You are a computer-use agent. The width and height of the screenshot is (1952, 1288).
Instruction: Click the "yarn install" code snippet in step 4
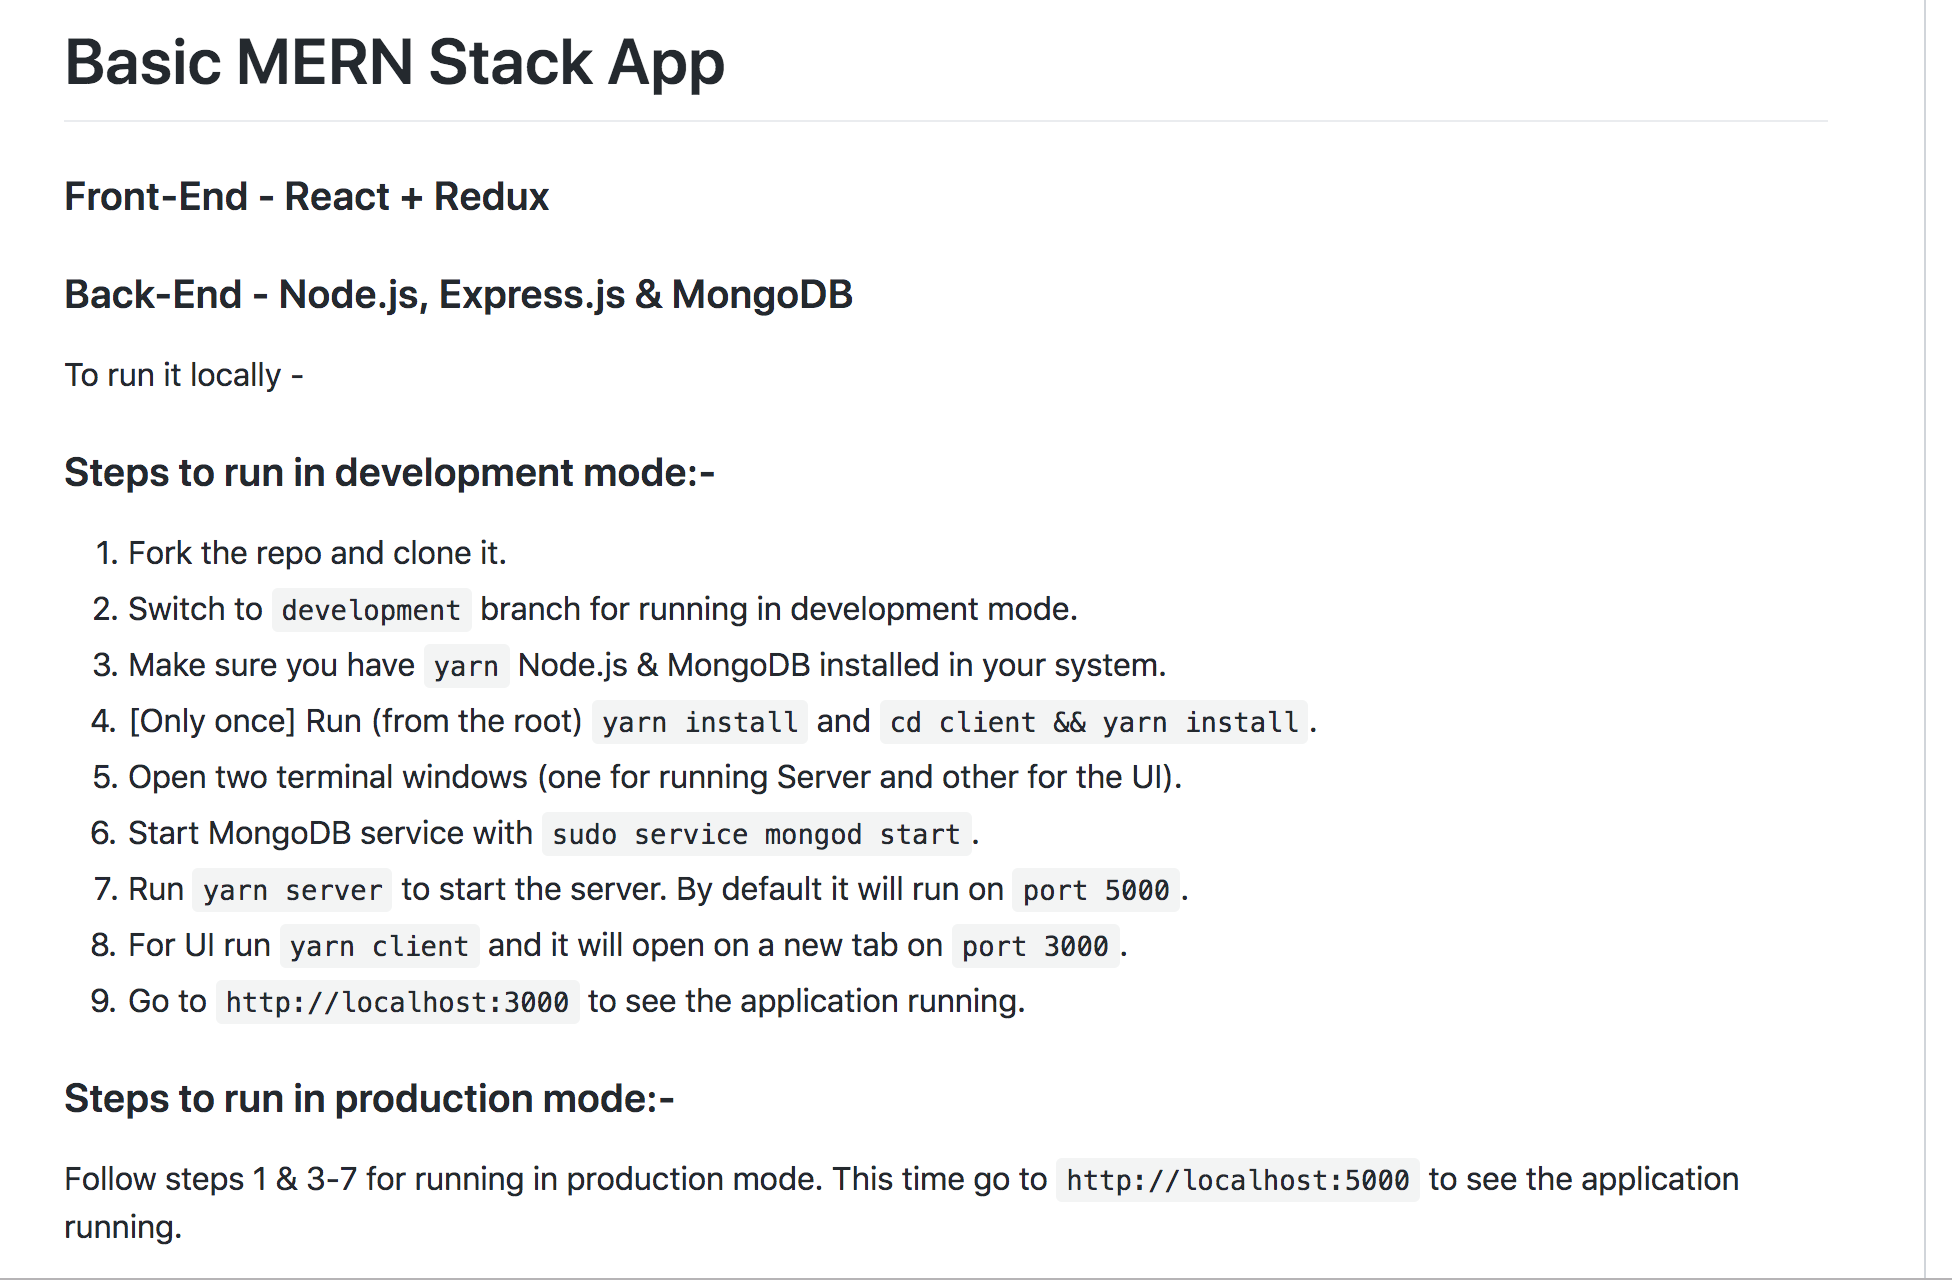[700, 722]
